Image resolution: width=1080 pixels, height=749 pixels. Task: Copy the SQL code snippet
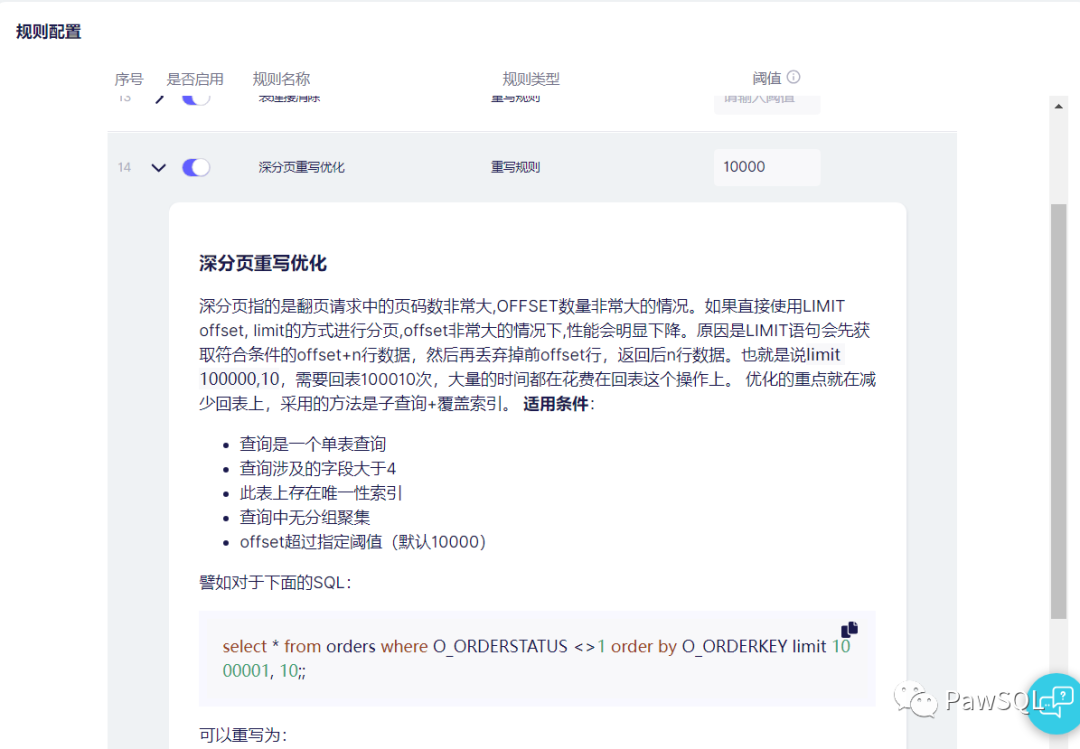849,629
